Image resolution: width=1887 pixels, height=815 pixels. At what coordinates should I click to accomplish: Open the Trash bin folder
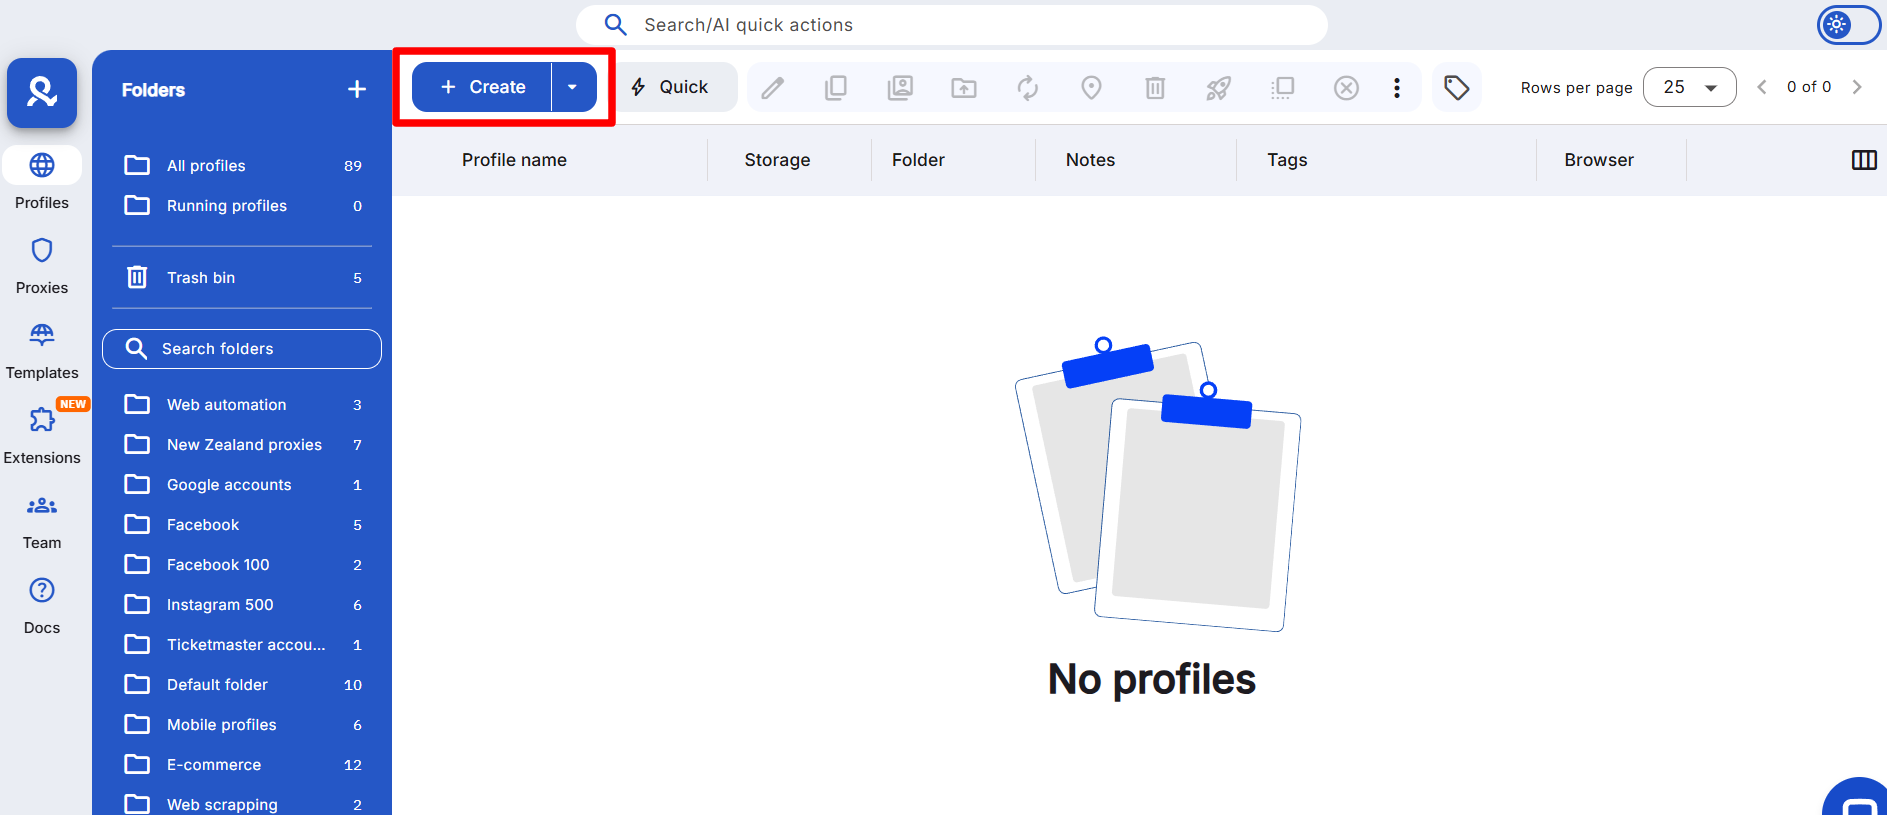tap(201, 278)
